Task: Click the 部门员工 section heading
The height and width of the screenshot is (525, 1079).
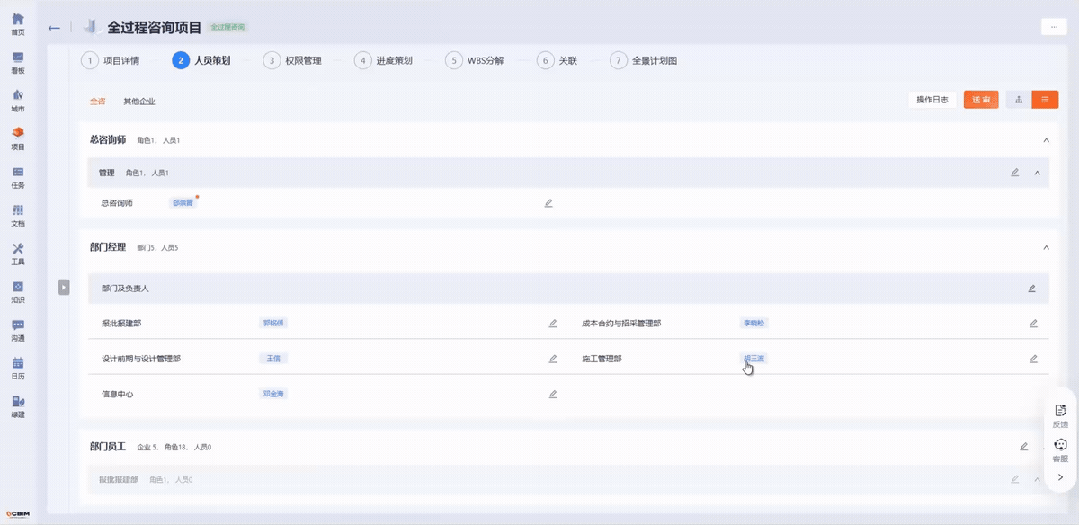Action: 108,446
